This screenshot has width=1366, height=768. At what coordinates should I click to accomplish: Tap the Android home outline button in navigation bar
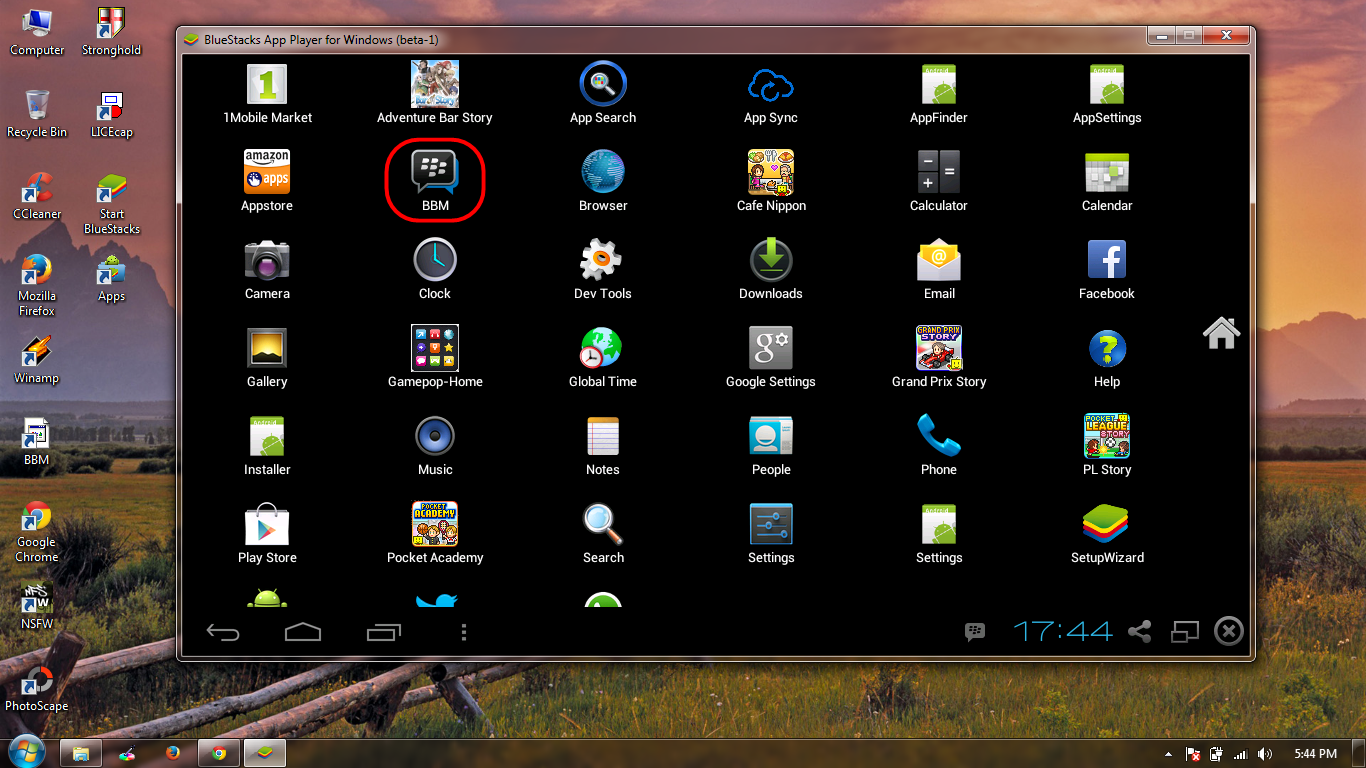pos(303,632)
